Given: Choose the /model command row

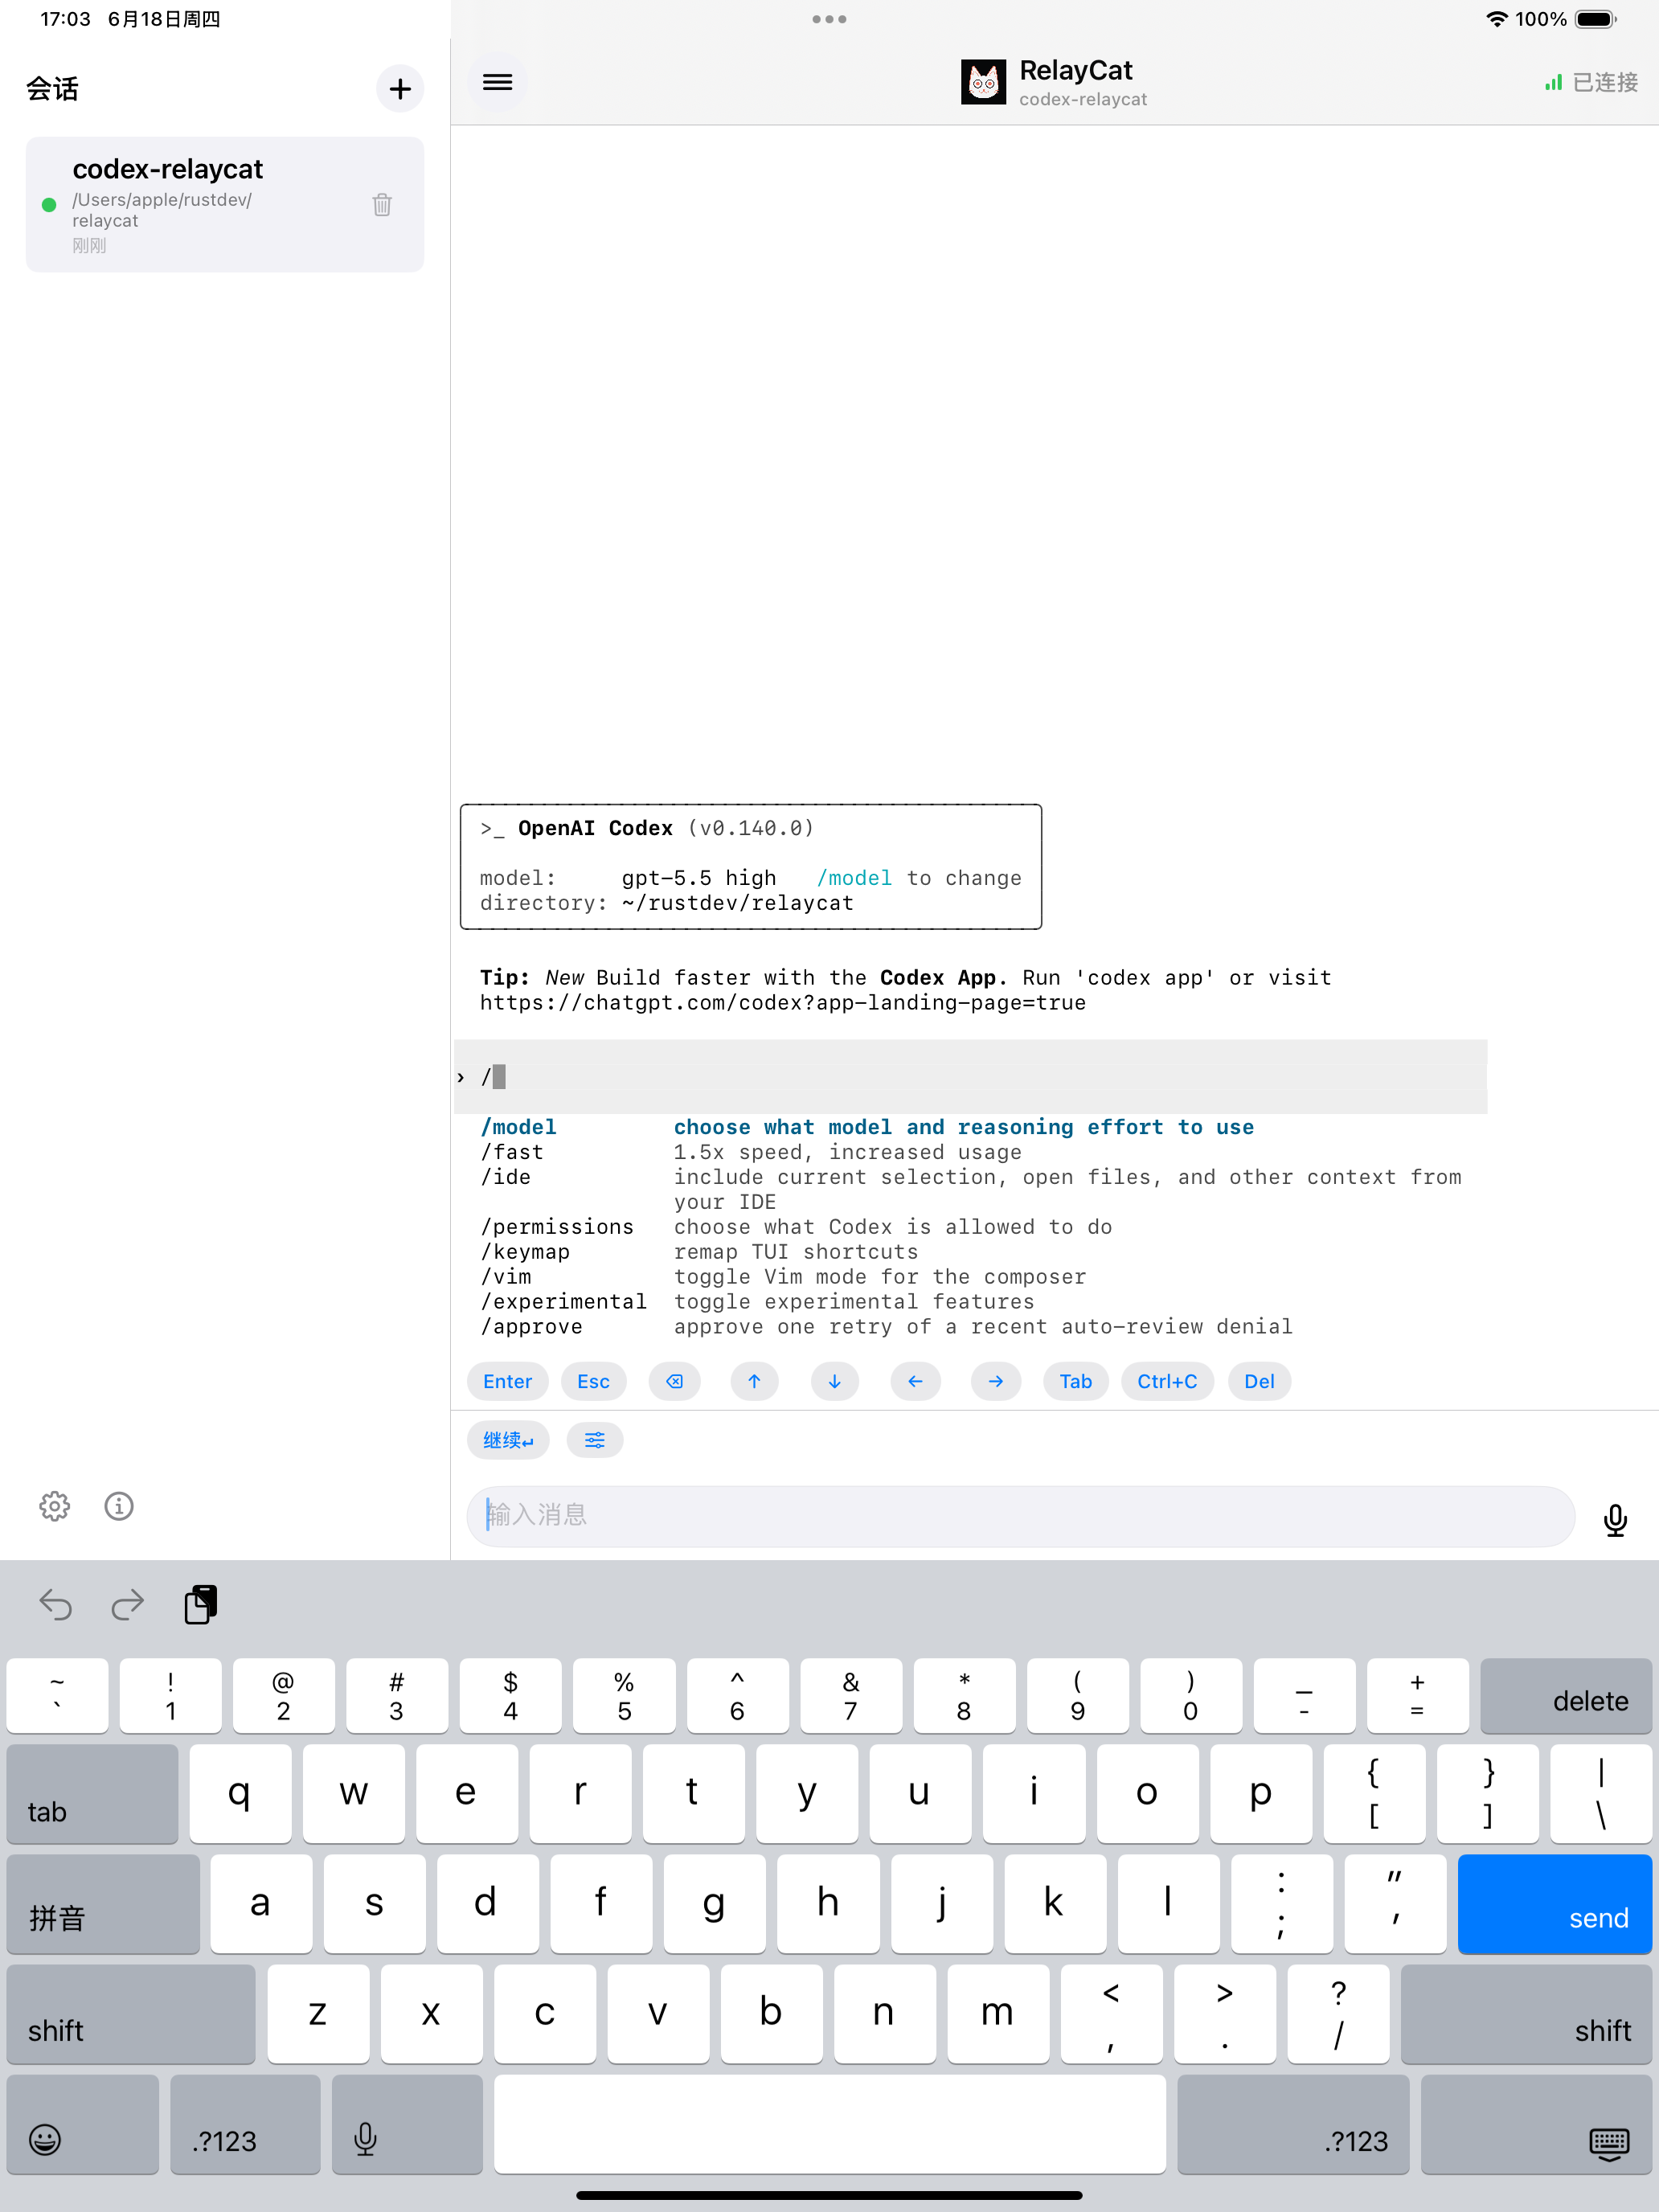Looking at the screenshot, I should click(867, 1127).
